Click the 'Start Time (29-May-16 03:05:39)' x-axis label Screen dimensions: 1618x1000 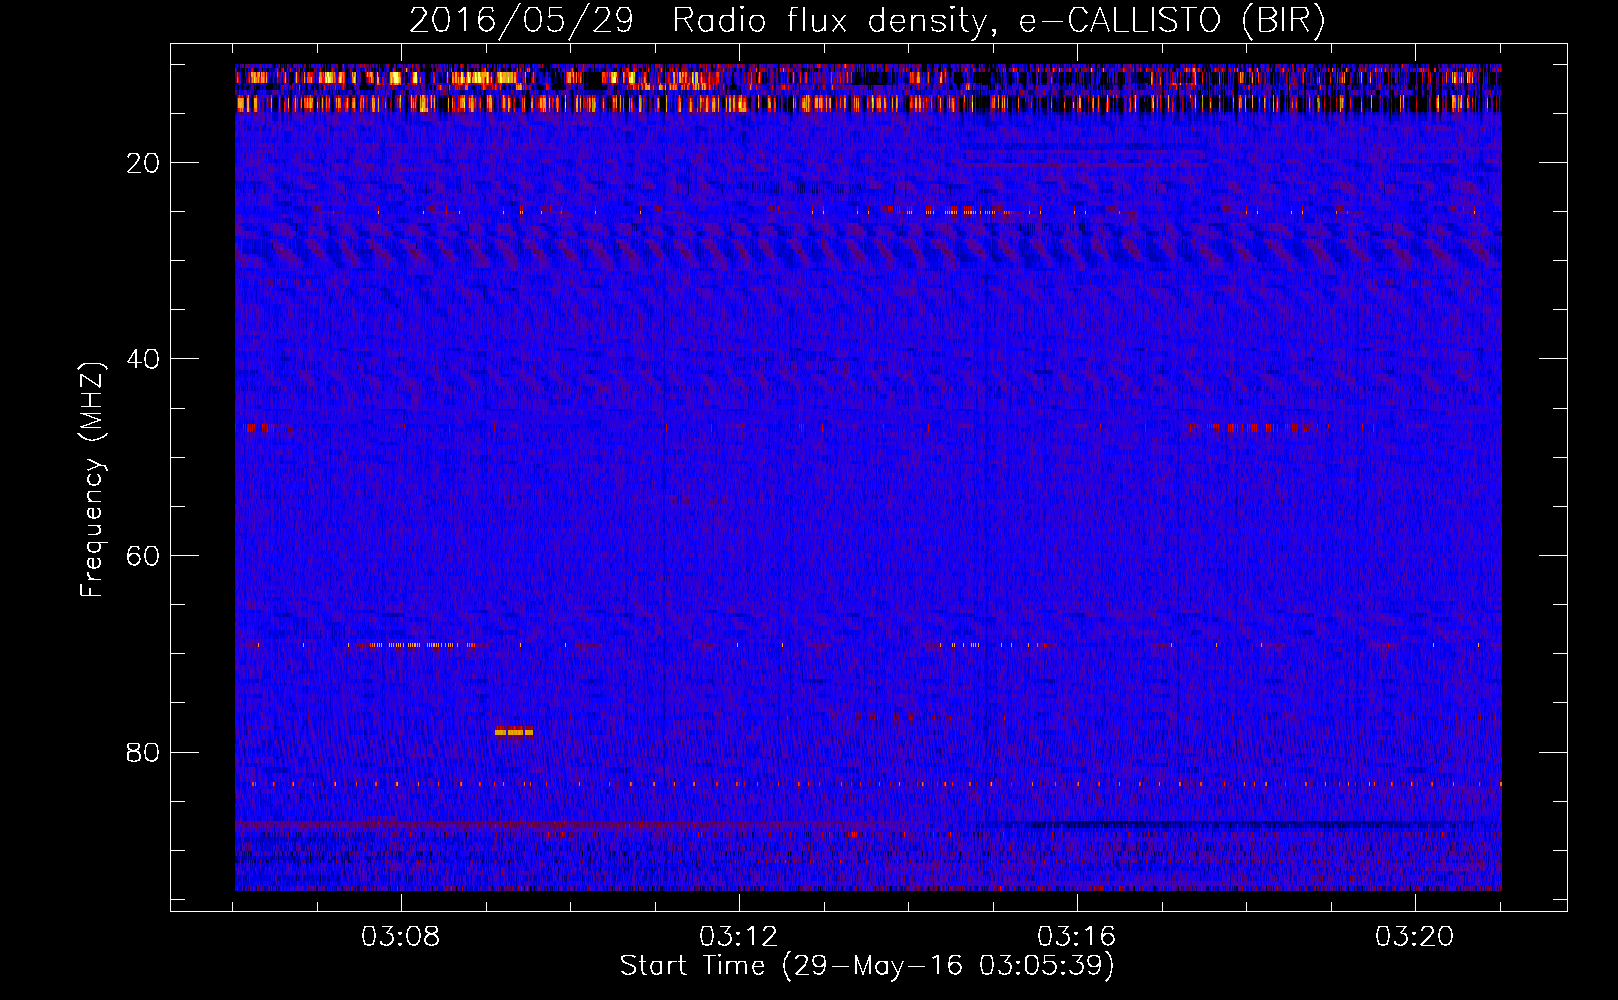pyautogui.click(x=866, y=966)
